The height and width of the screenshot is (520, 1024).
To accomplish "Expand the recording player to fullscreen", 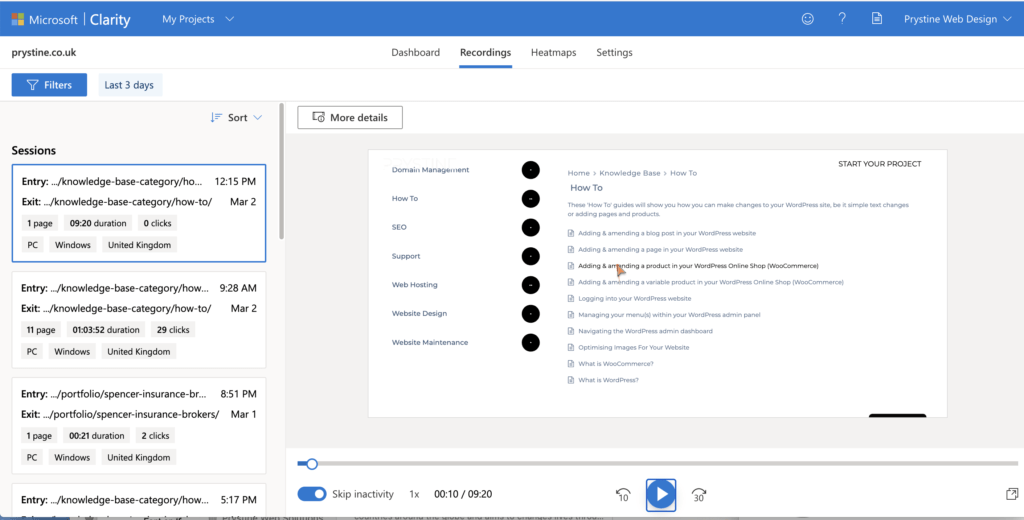I will [x=1012, y=494].
